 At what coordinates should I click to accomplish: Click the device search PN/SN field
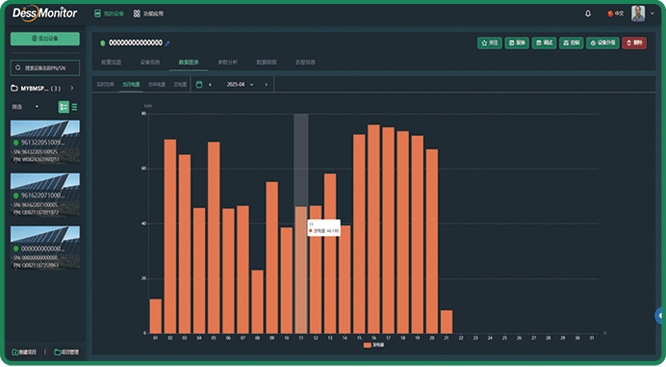(x=45, y=68)
